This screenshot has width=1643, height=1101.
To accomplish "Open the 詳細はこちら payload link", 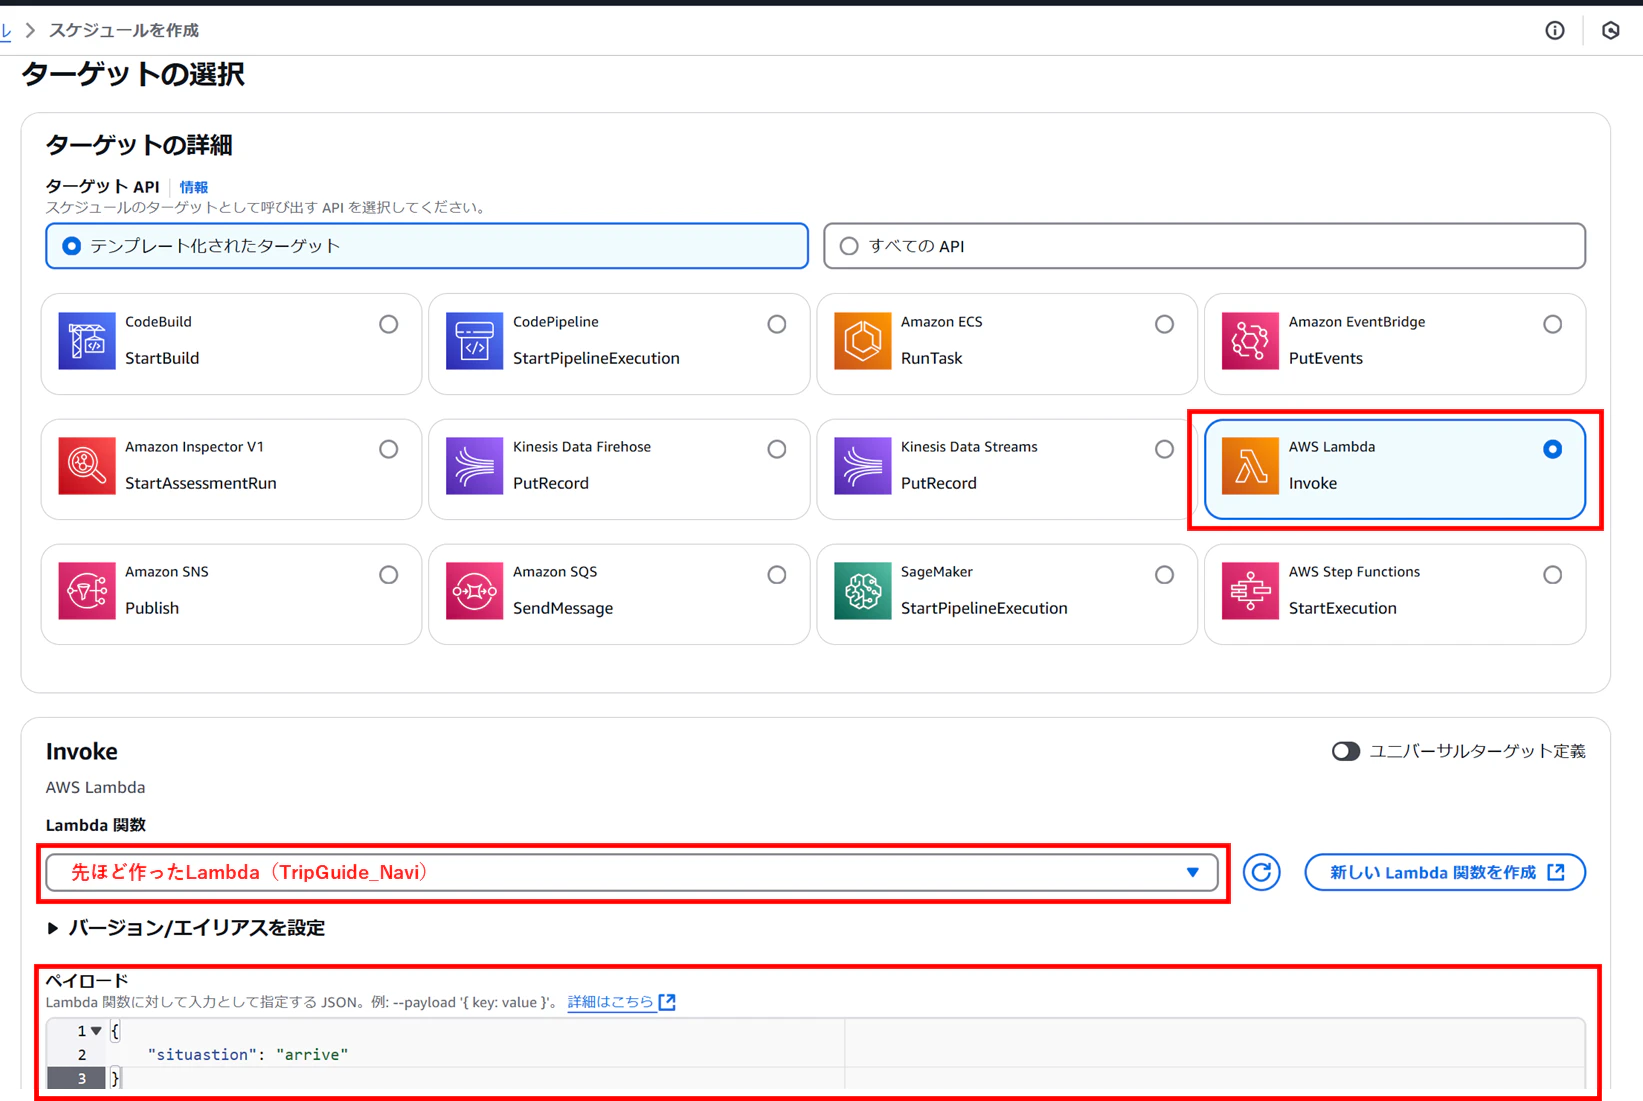I will [x=621, y=1002].
